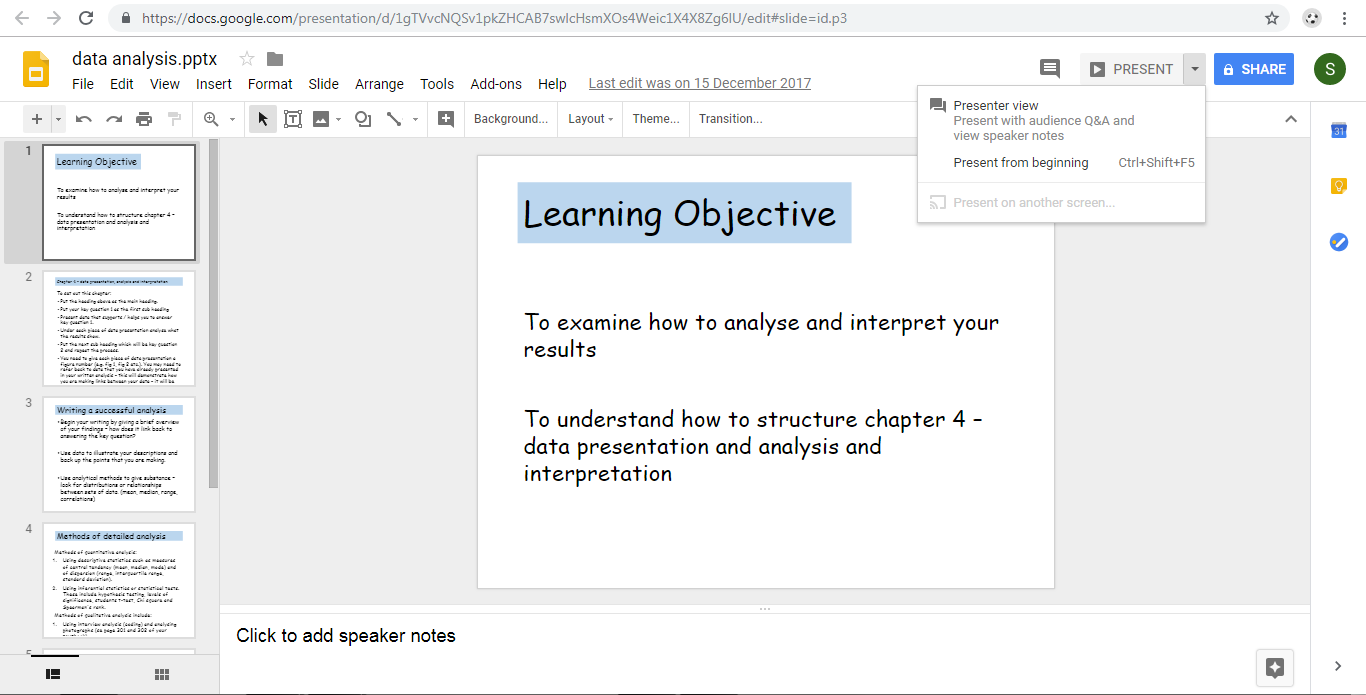Open comment history speech bubble icon

tap(1050, 69)
